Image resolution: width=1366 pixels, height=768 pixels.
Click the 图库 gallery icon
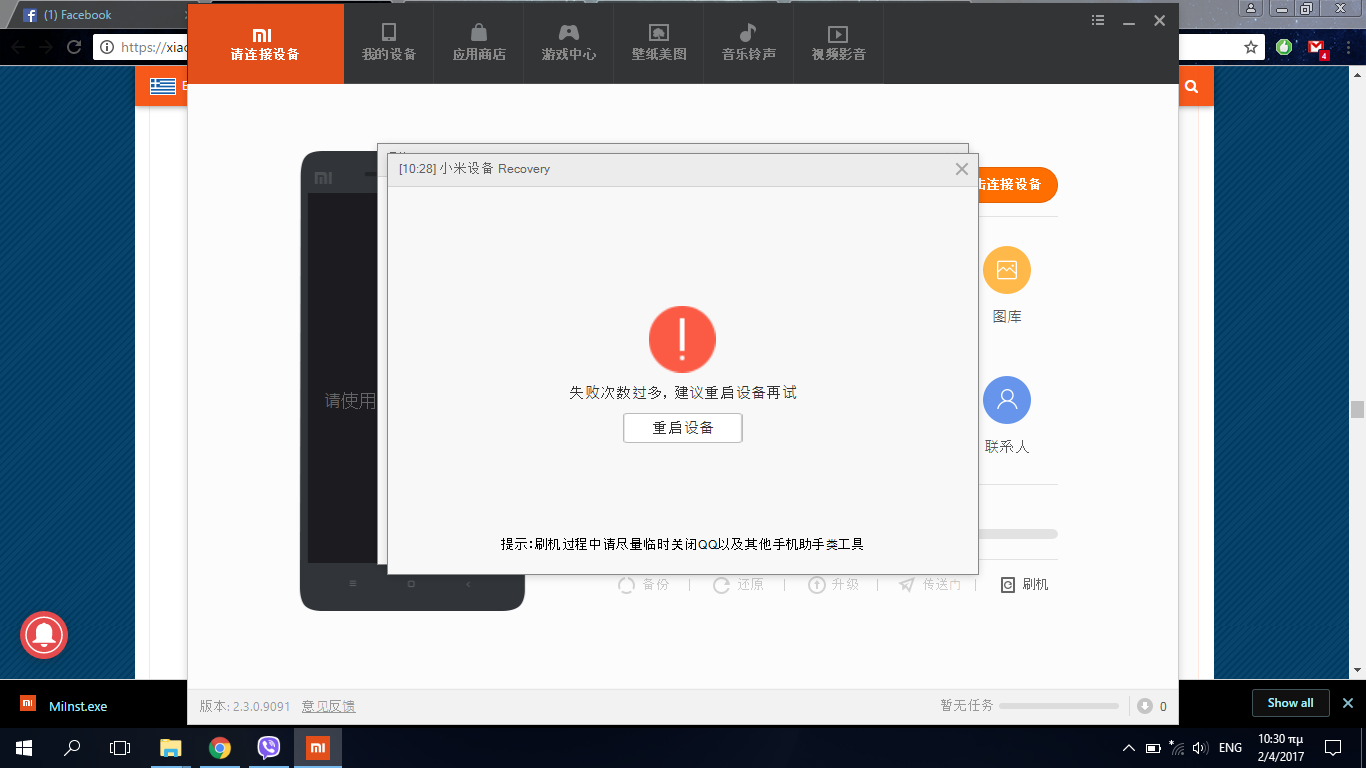pos(1006,270)
